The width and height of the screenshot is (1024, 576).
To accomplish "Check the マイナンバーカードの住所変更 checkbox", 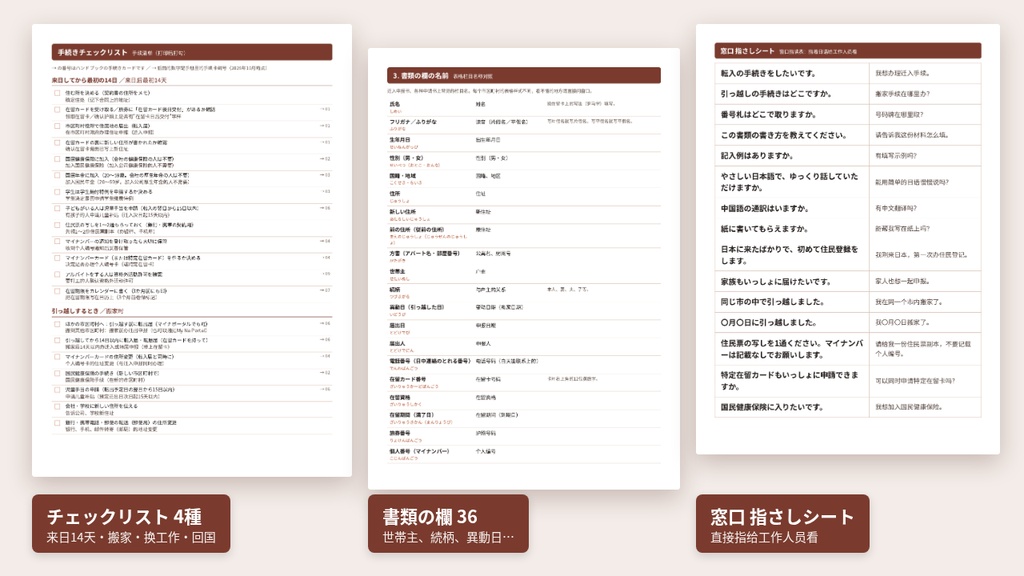I will [x=57, y=357].
